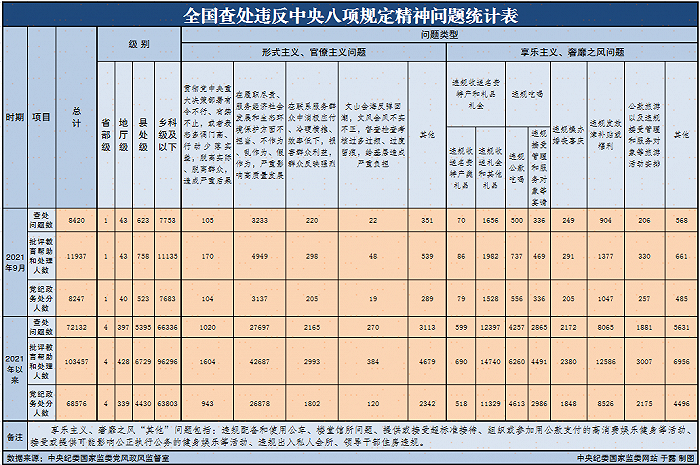Select the 时期 column header
The width and height of the screenshot is (700, 465).
coord(15,118)
